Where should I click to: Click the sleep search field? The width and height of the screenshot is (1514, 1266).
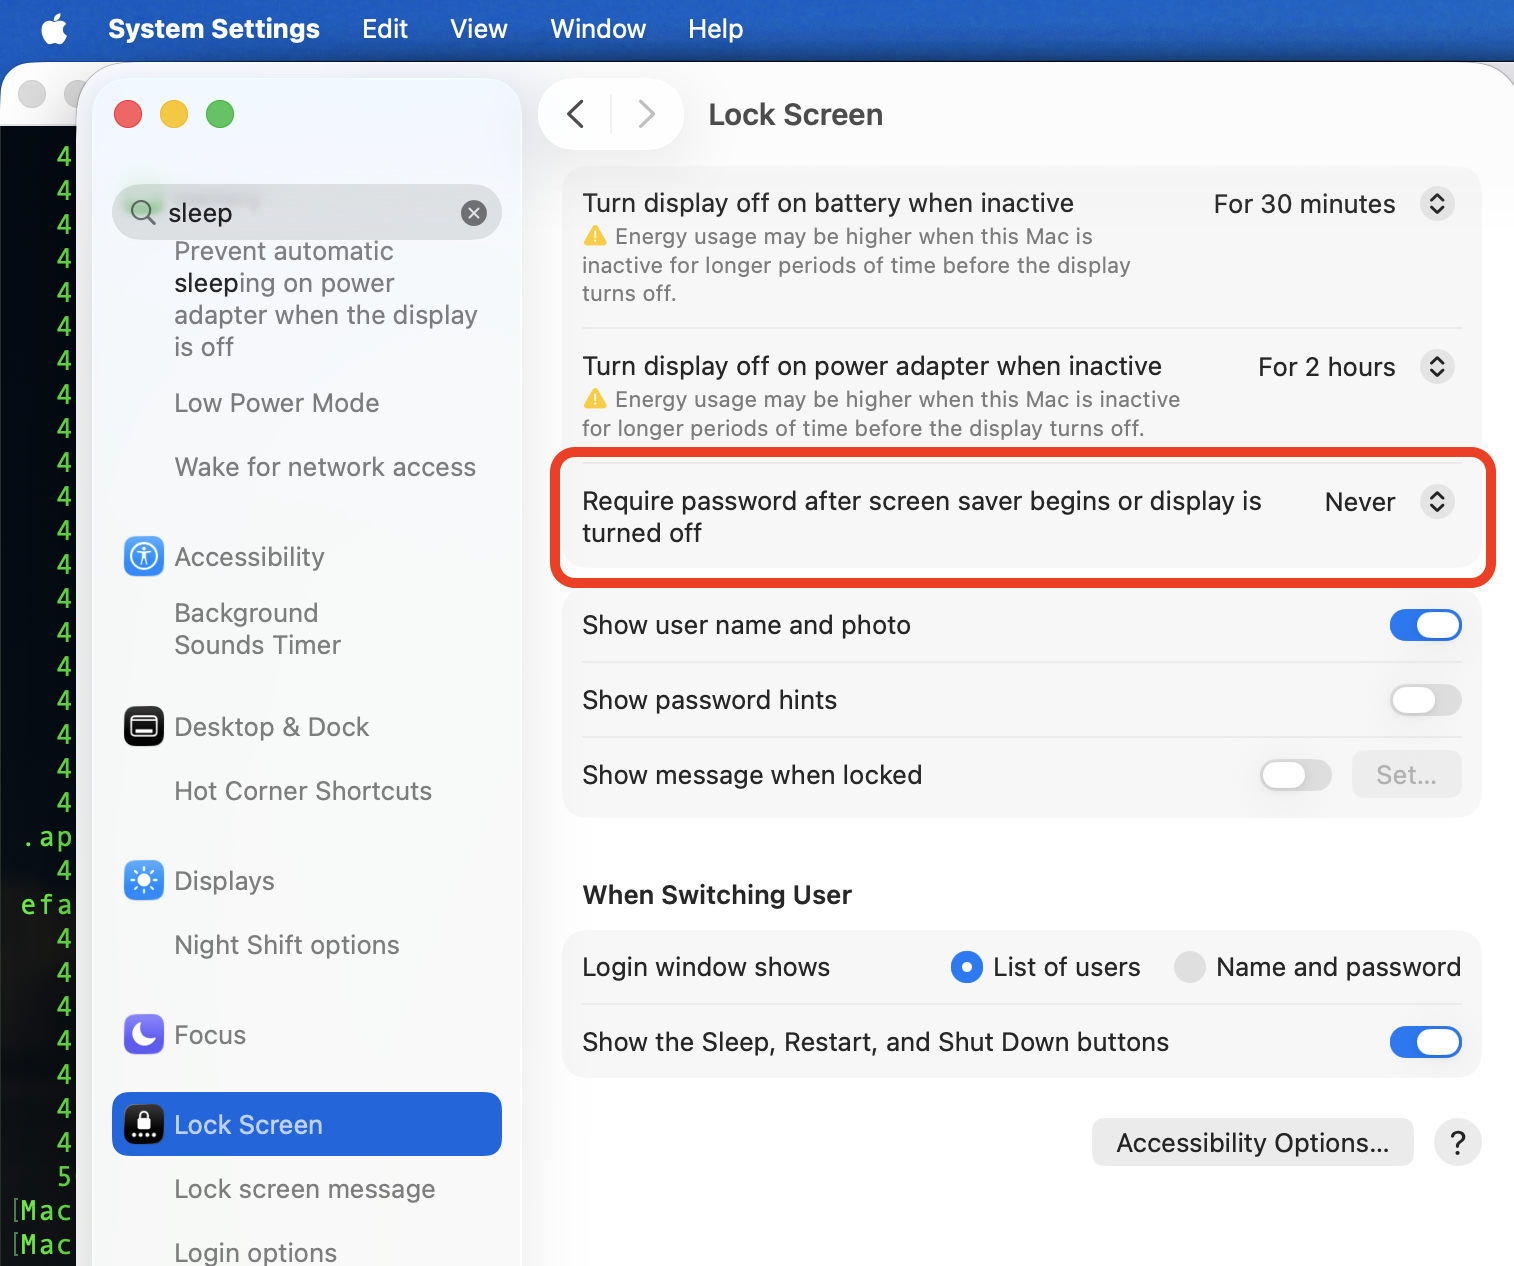[307, 212]
